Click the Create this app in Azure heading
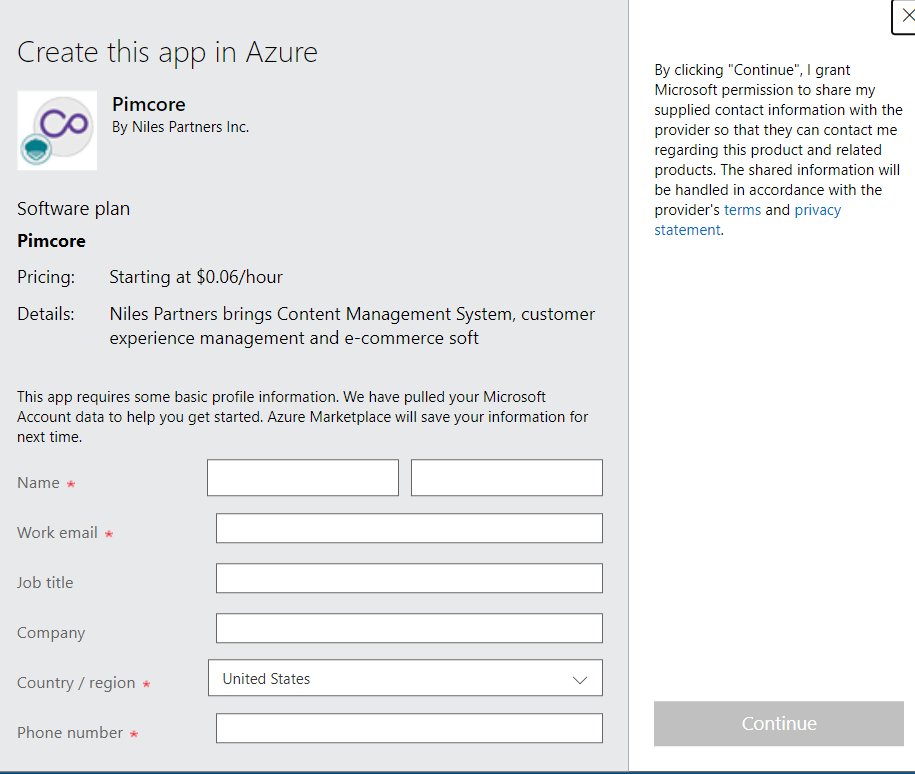This screenshot has height=774, width=915. tap(167, 52)
